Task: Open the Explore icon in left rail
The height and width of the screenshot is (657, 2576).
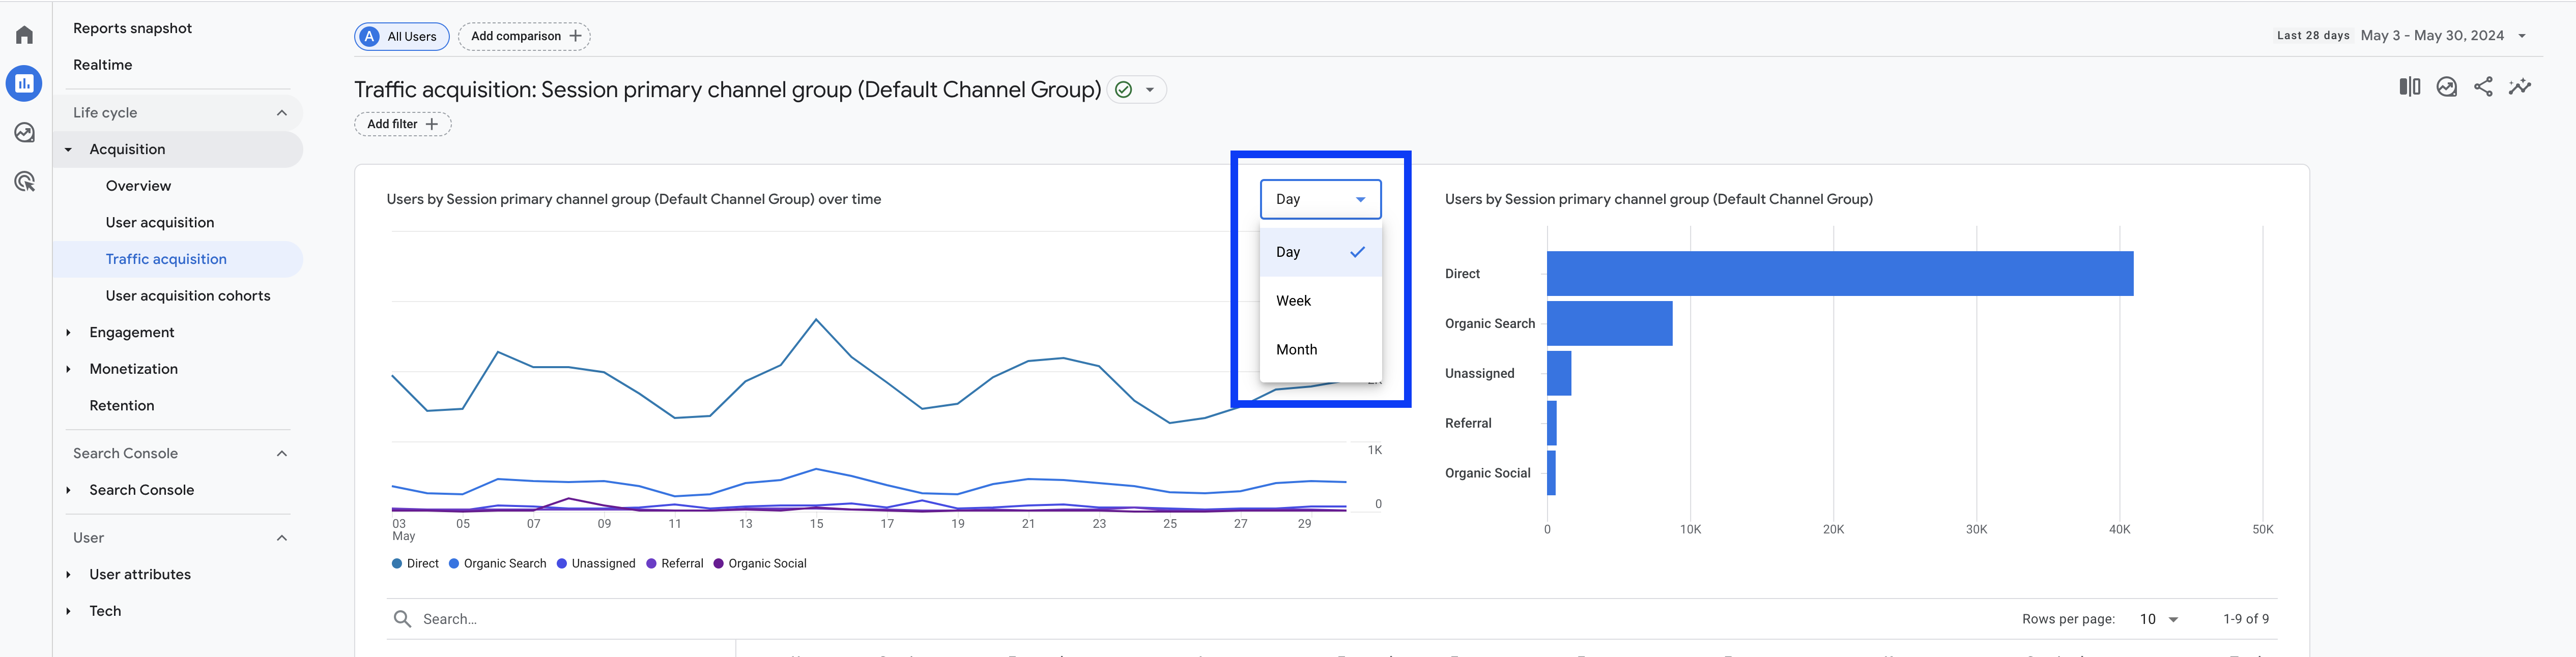Action: pyautogui.click(x=25, y=133)
